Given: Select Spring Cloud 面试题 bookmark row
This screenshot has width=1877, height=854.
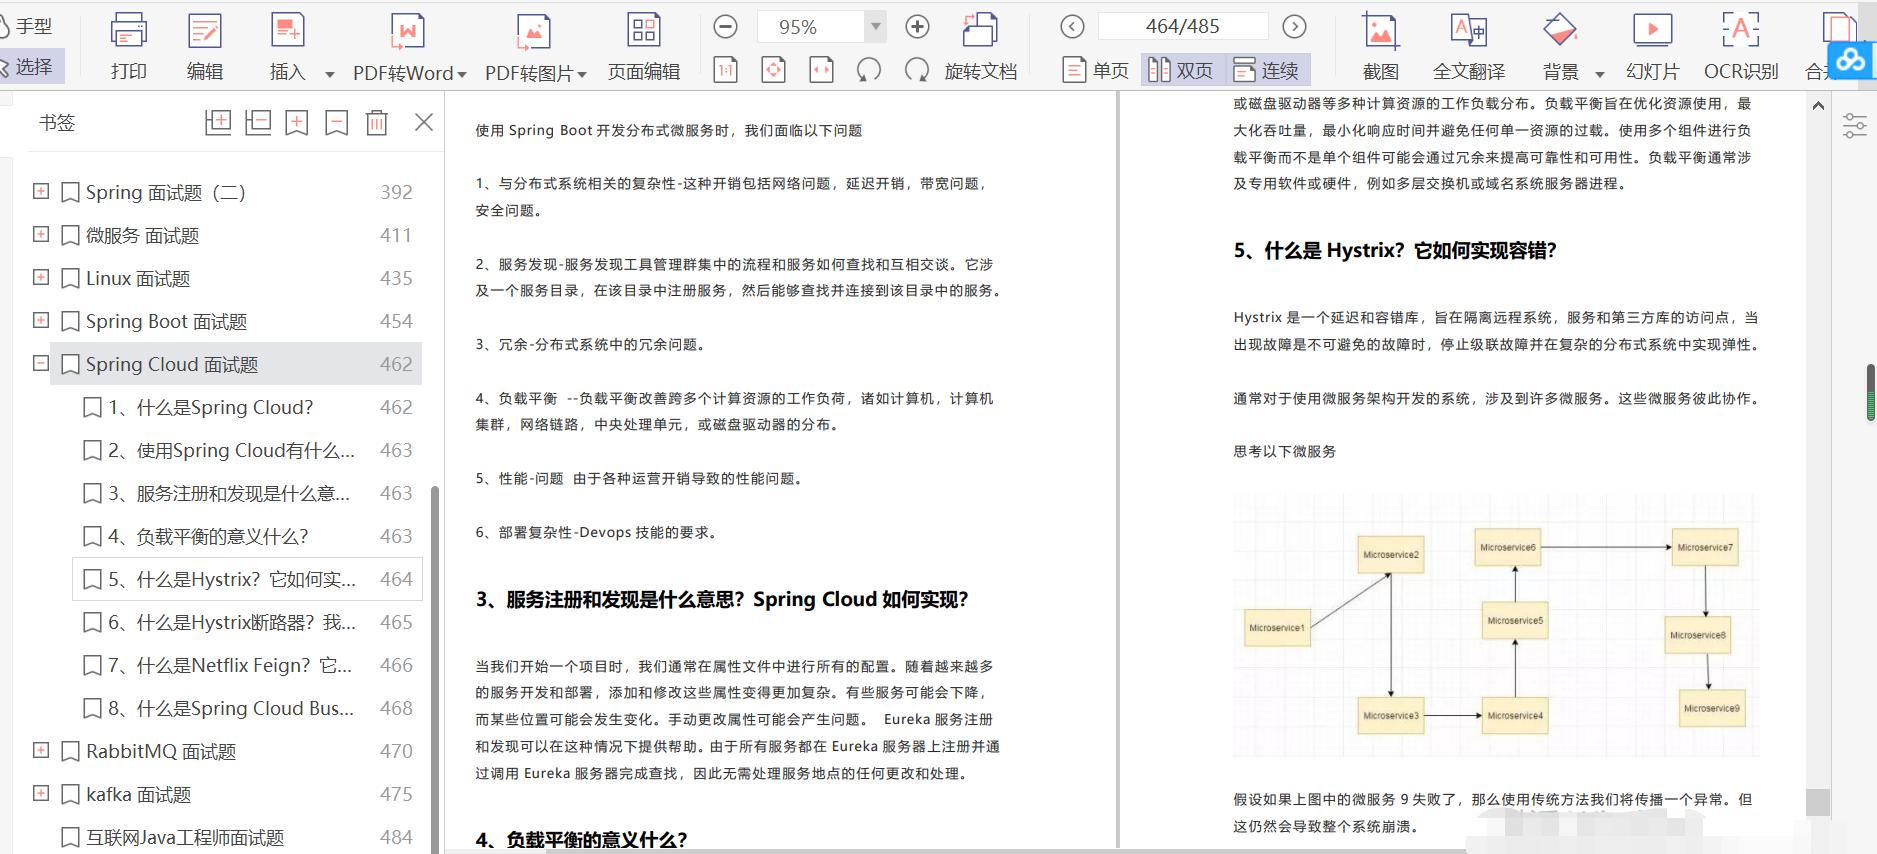Looking at the screenshot, I should [236, 364].
